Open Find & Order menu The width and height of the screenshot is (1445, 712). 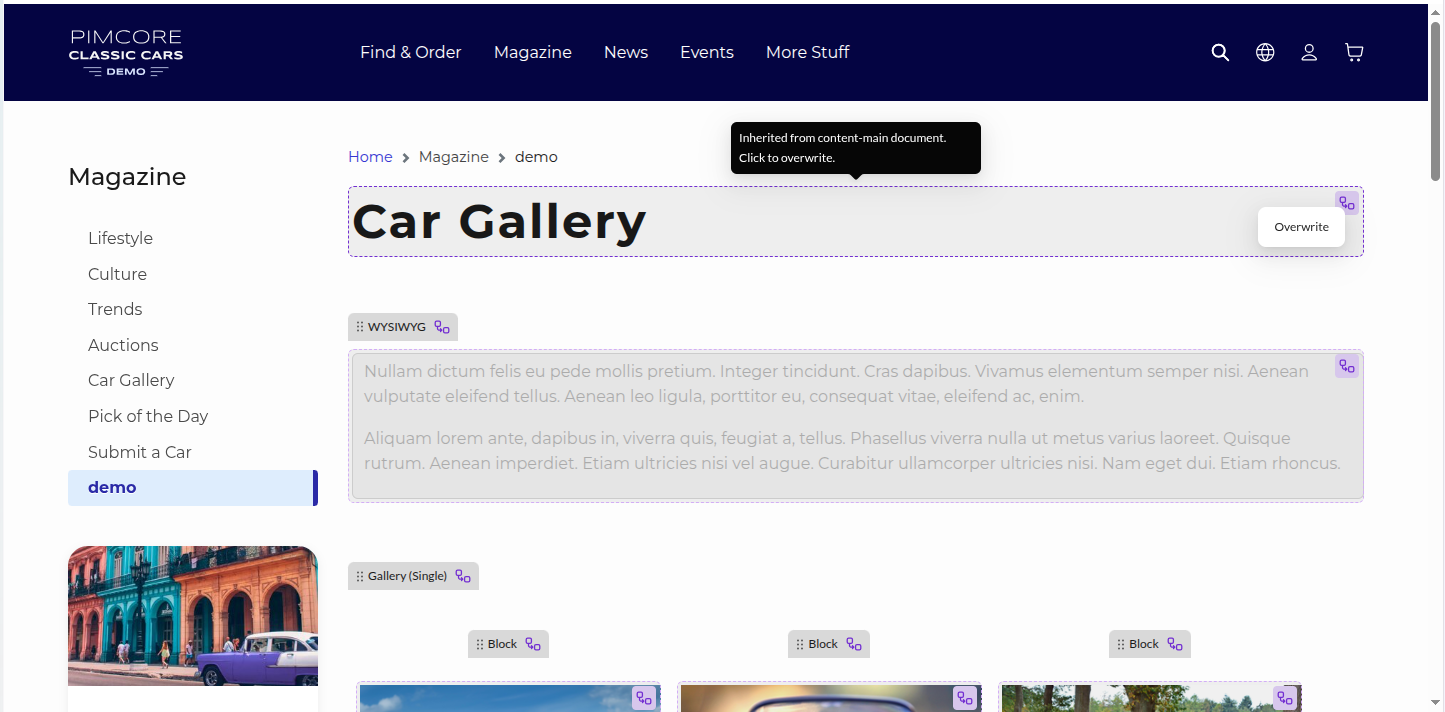411,52
